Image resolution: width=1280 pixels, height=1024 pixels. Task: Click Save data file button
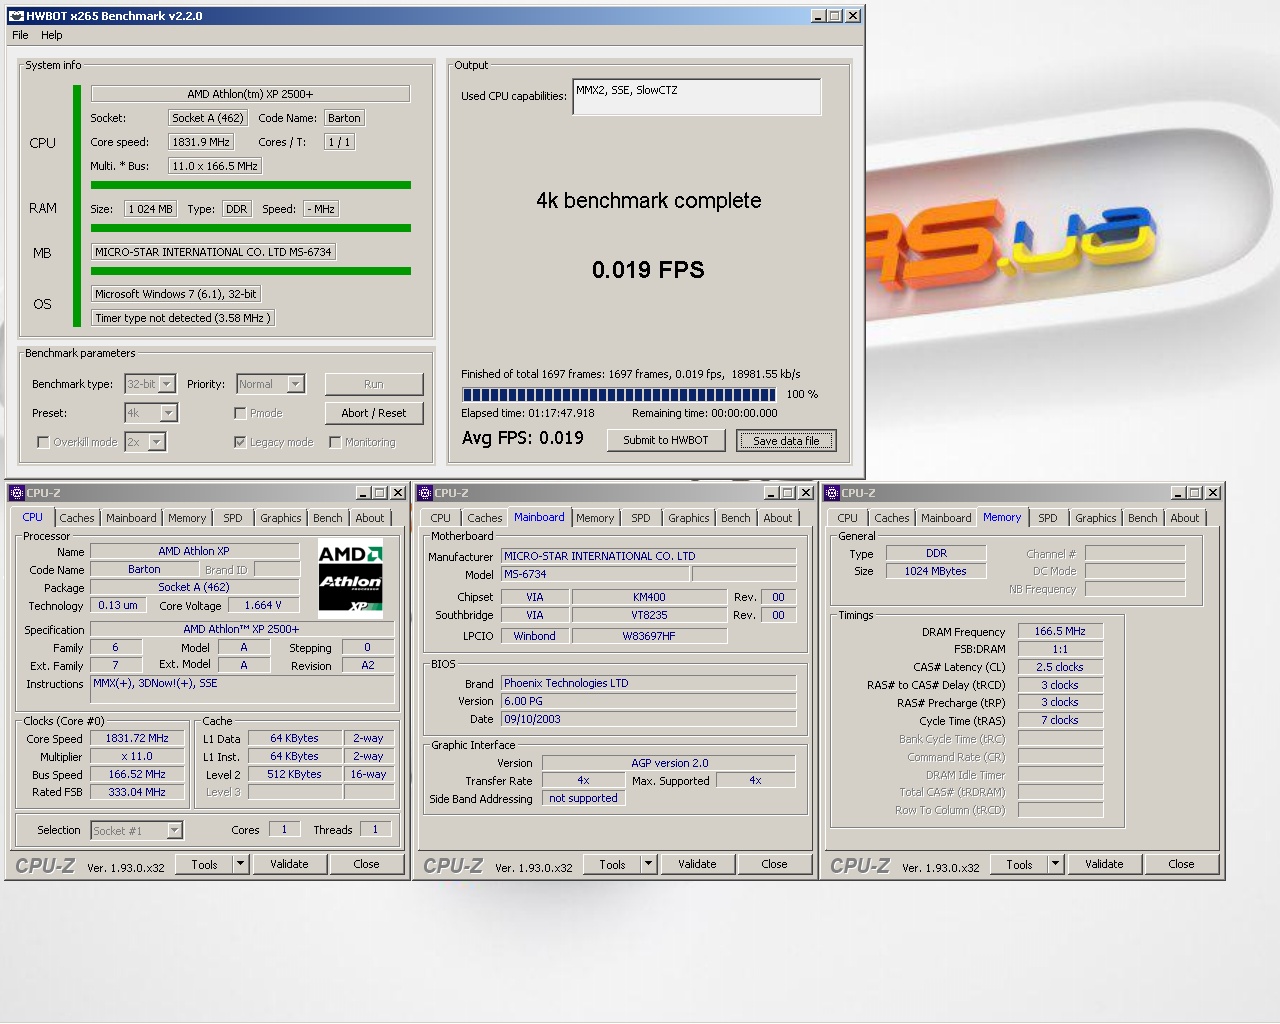[x=786, y=440]
